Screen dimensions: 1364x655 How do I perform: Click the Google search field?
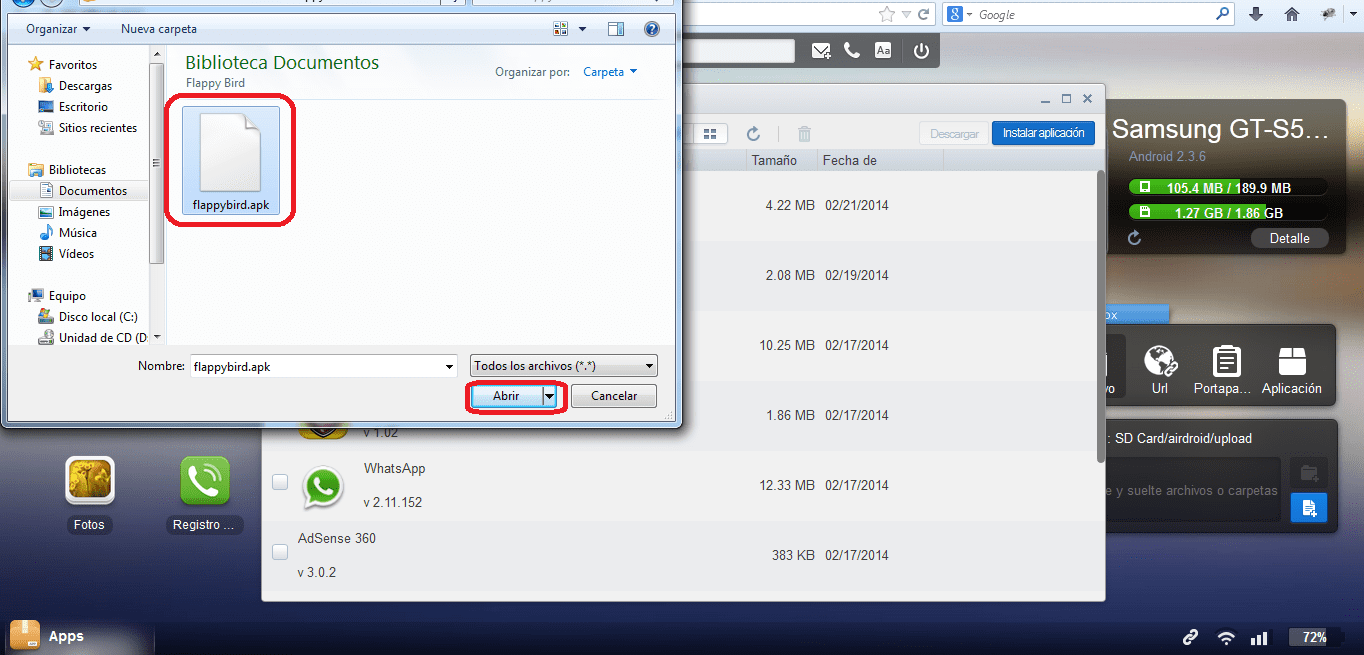point(1095,14)
